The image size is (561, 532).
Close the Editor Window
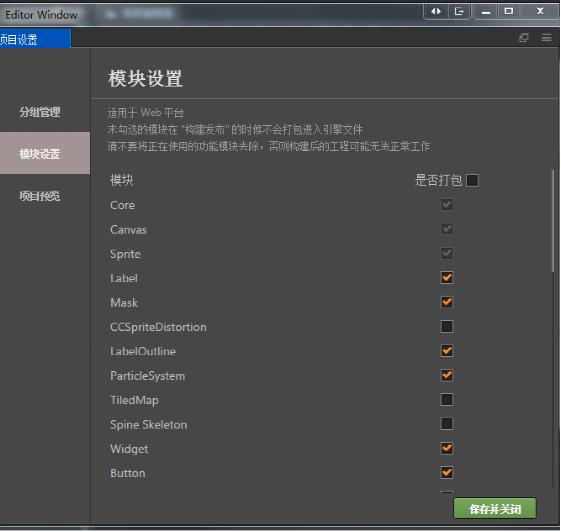tap(540, 11)
